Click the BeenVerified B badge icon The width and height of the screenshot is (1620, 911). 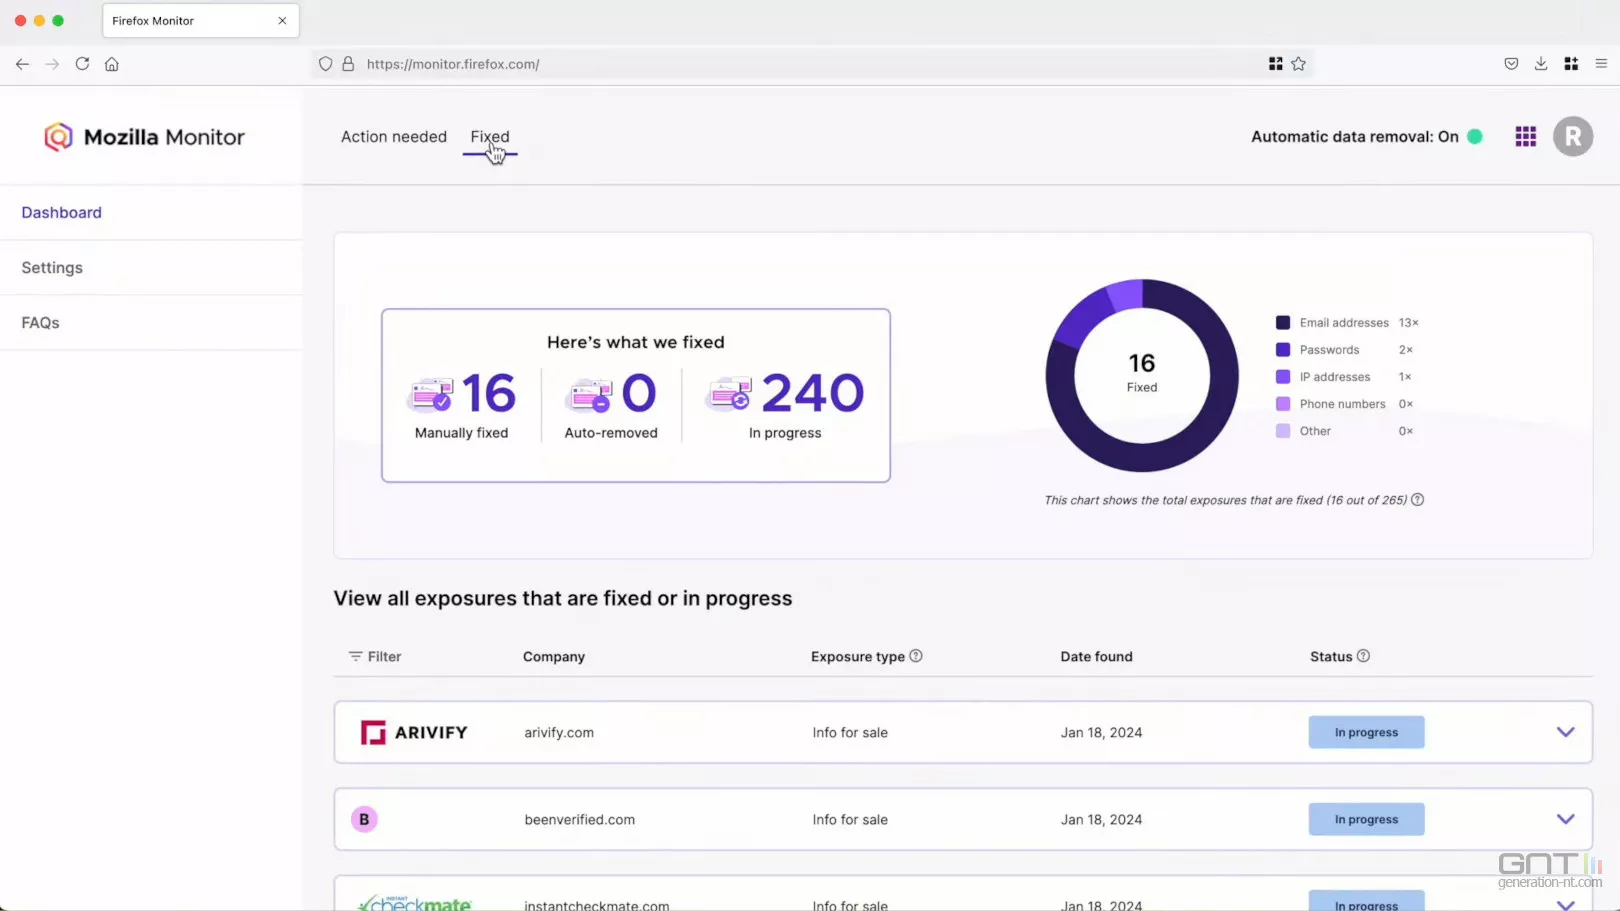364,820
